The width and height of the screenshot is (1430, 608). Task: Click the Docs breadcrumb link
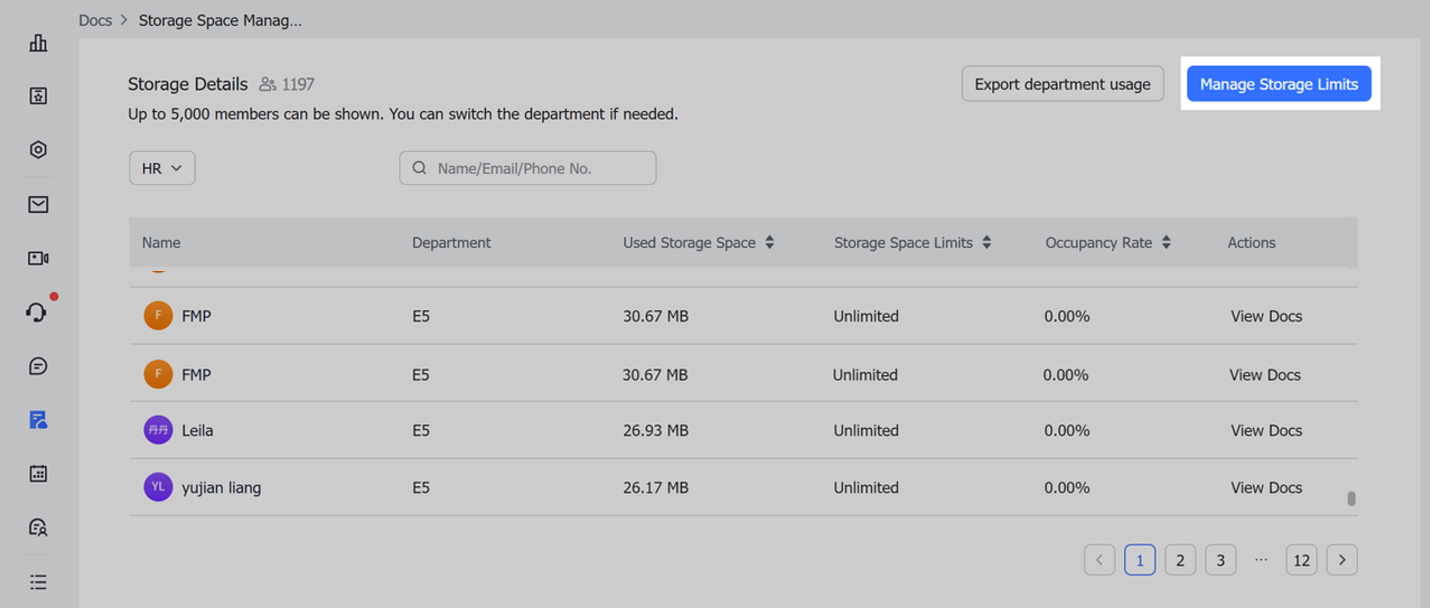[x=95, y=19]
